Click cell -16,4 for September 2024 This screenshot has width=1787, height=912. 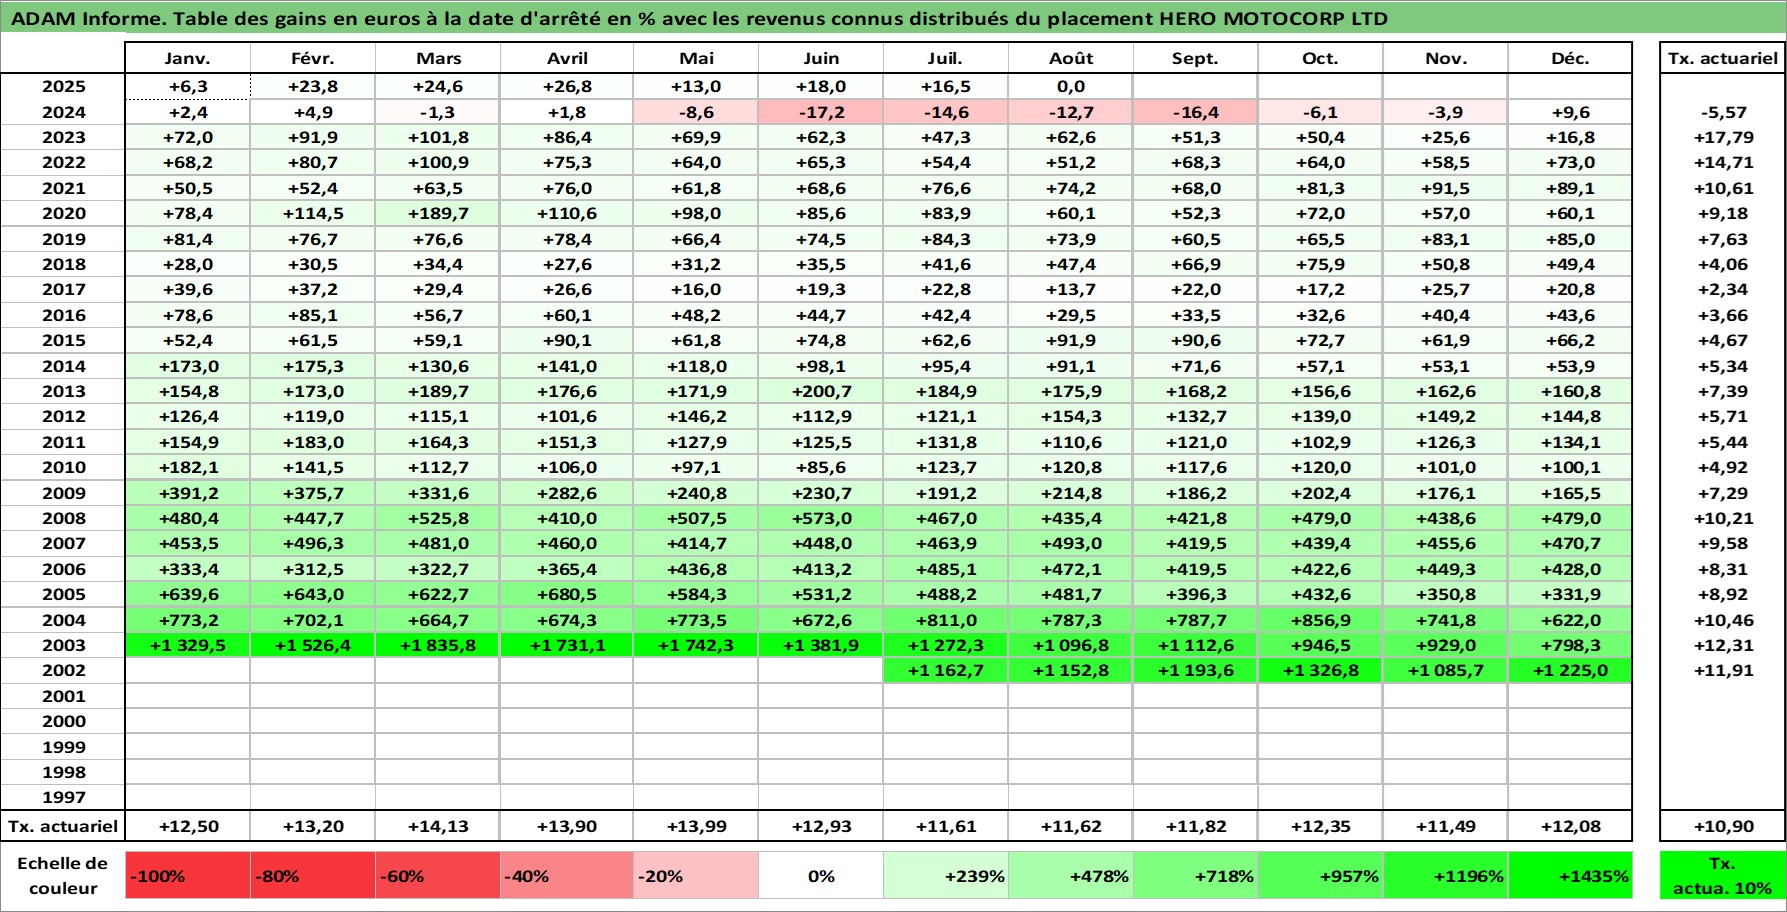click(x=1195, y=112)
